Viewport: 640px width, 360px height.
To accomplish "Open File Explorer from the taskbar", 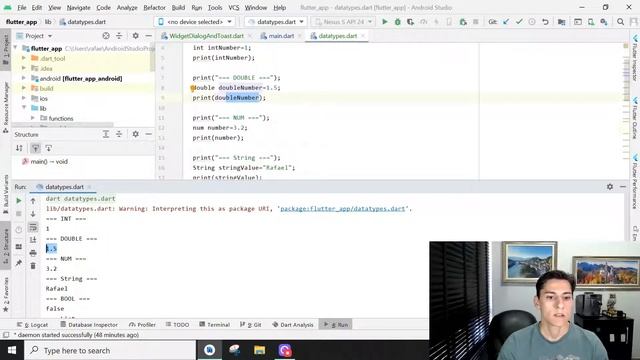I will click(x=260, y=350).
